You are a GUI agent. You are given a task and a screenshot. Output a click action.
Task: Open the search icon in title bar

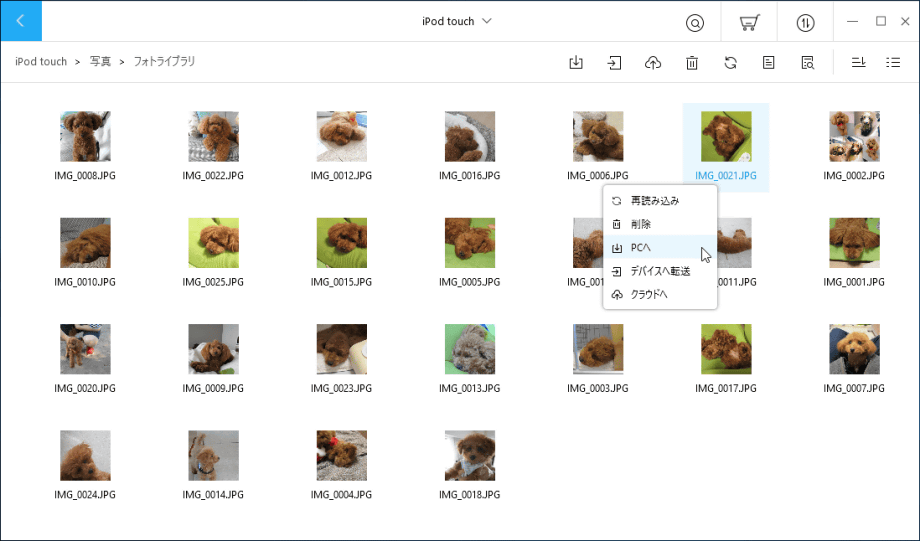tap(695, 23)
